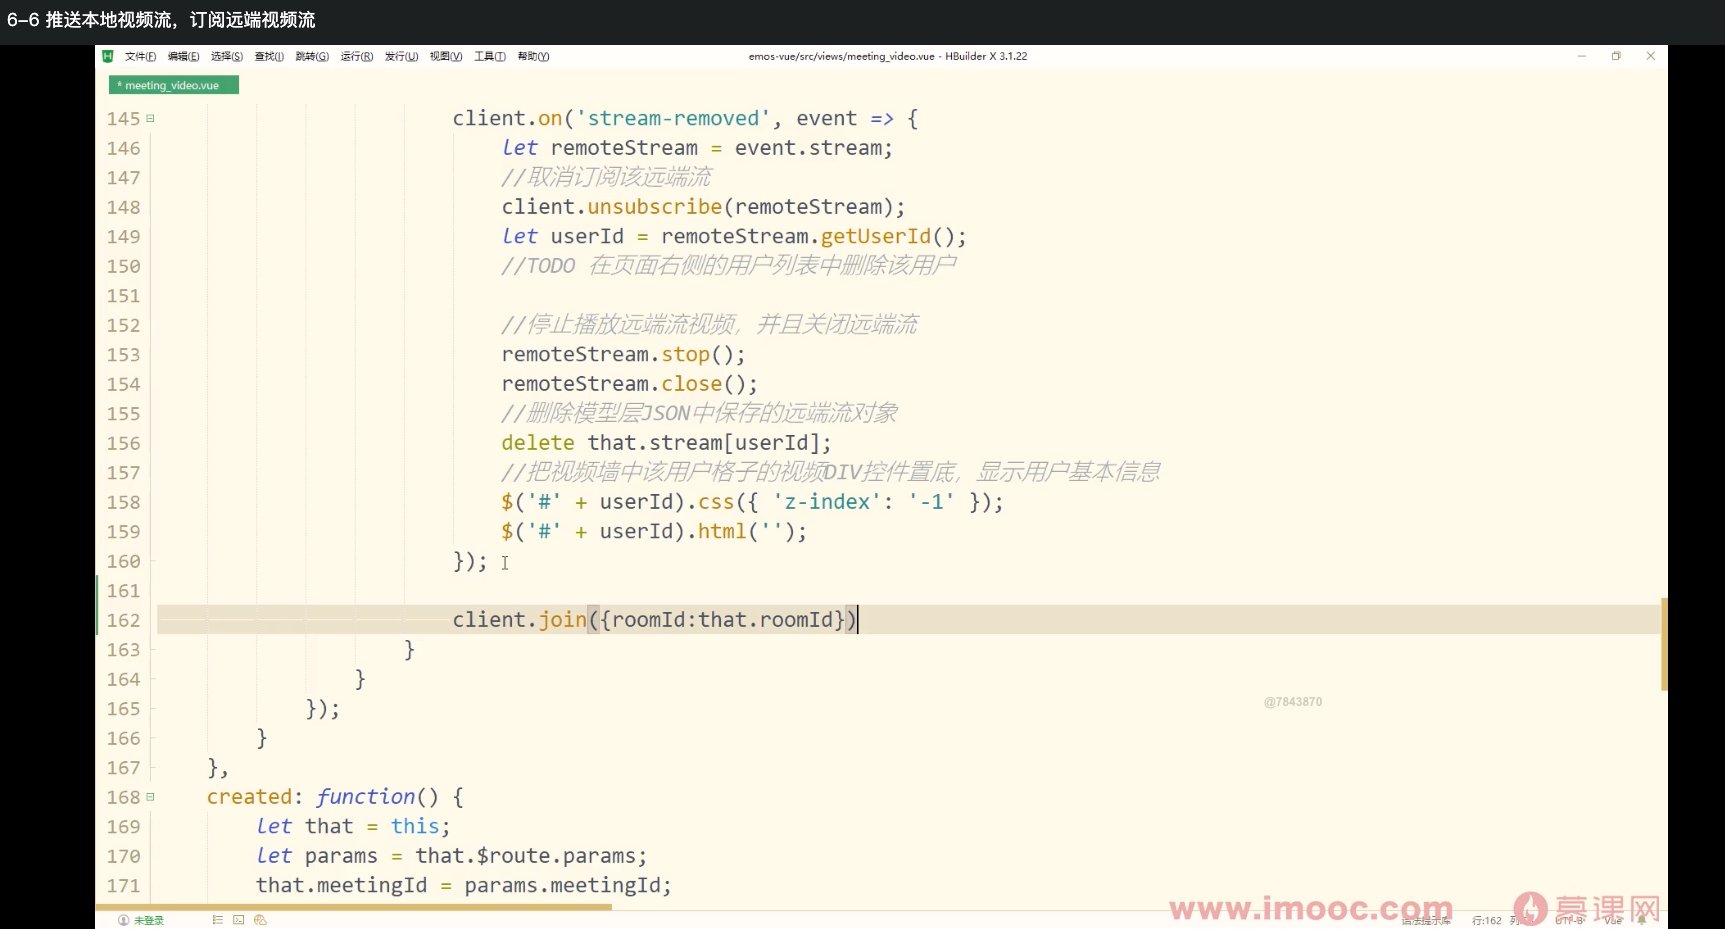Click '$route' on line 170

tap(514, 856)
